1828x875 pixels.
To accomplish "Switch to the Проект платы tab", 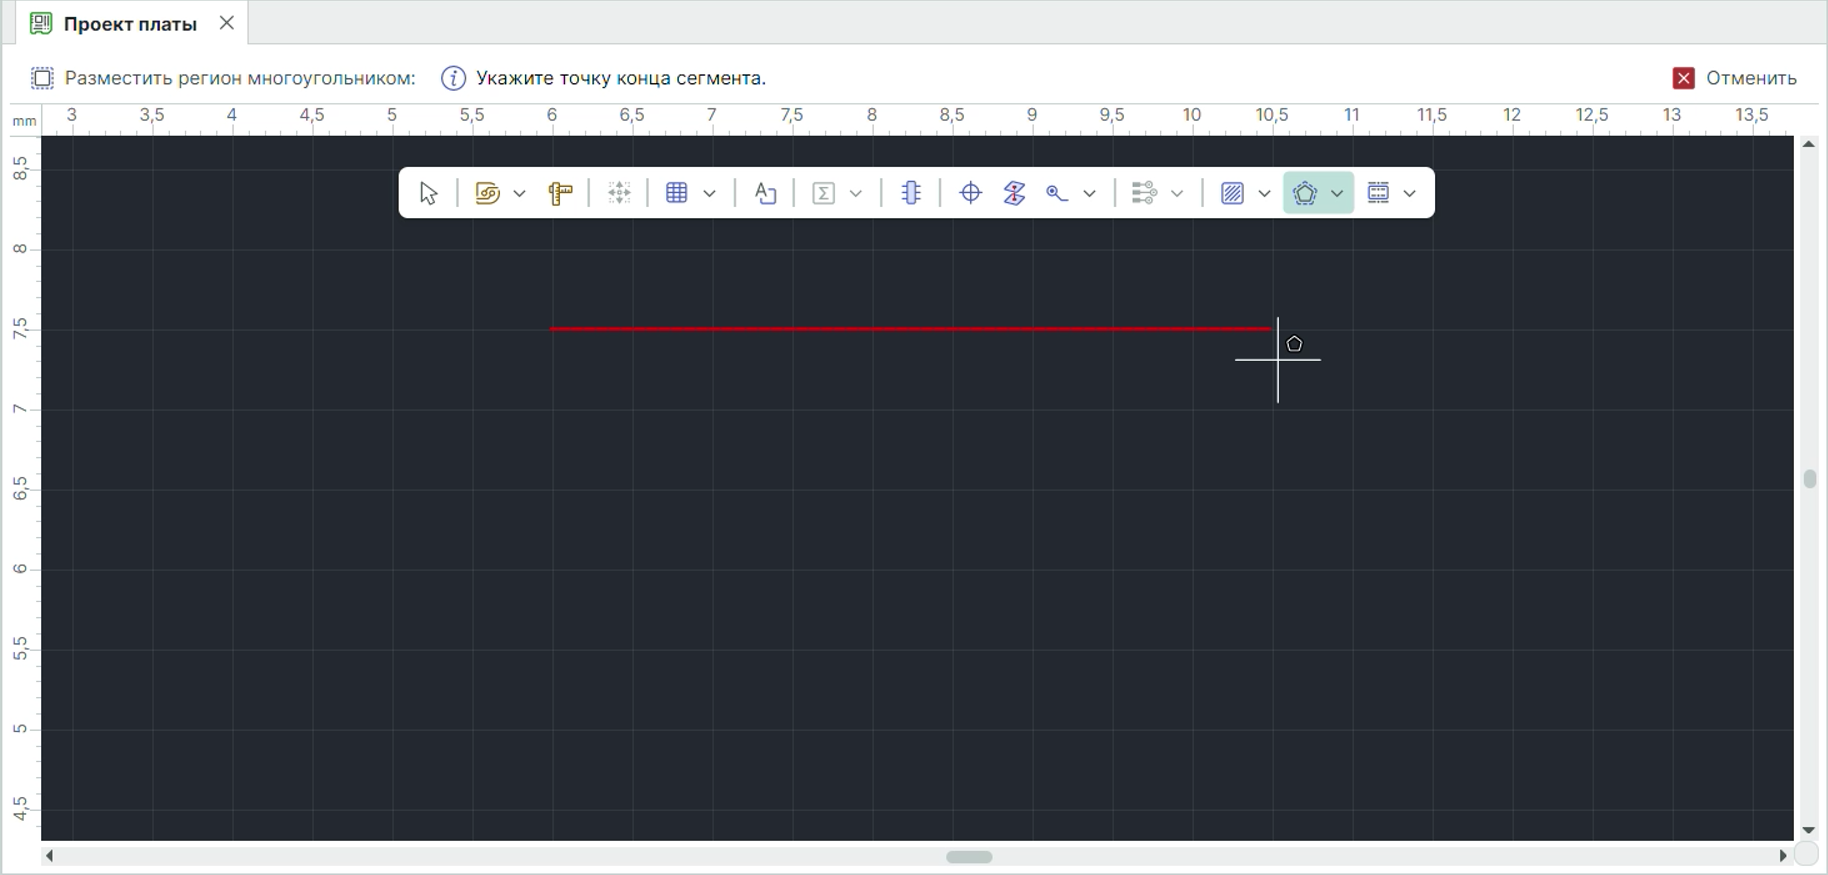I will pos(129,24).
